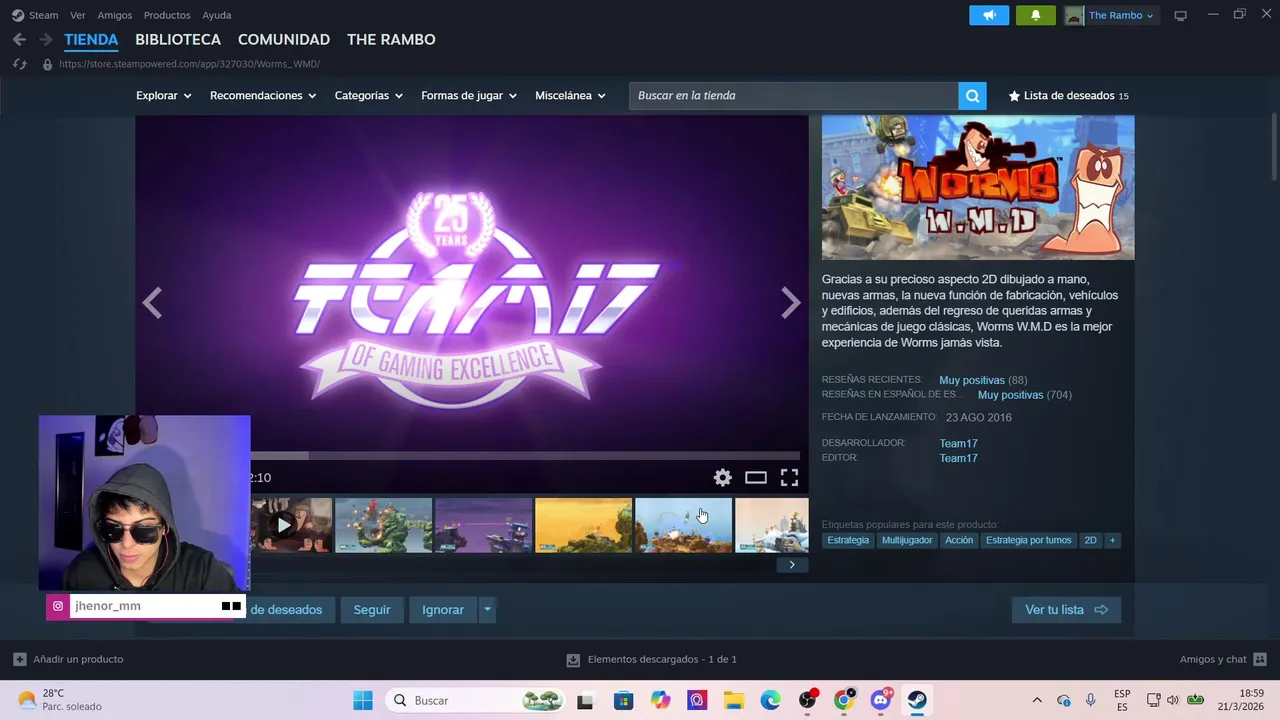1280x720 pixels.
Task: Click the Worms W.M.D header image
Action: [978, 188]
